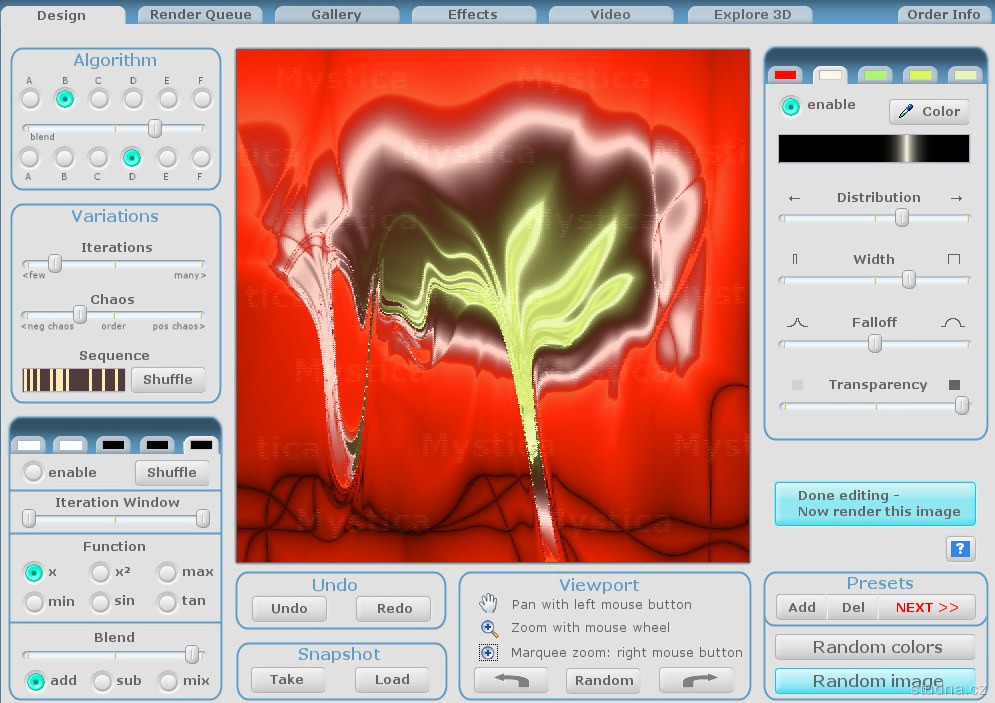
Task: Select the second white function layer tab
Action: [x=70, y=445]
